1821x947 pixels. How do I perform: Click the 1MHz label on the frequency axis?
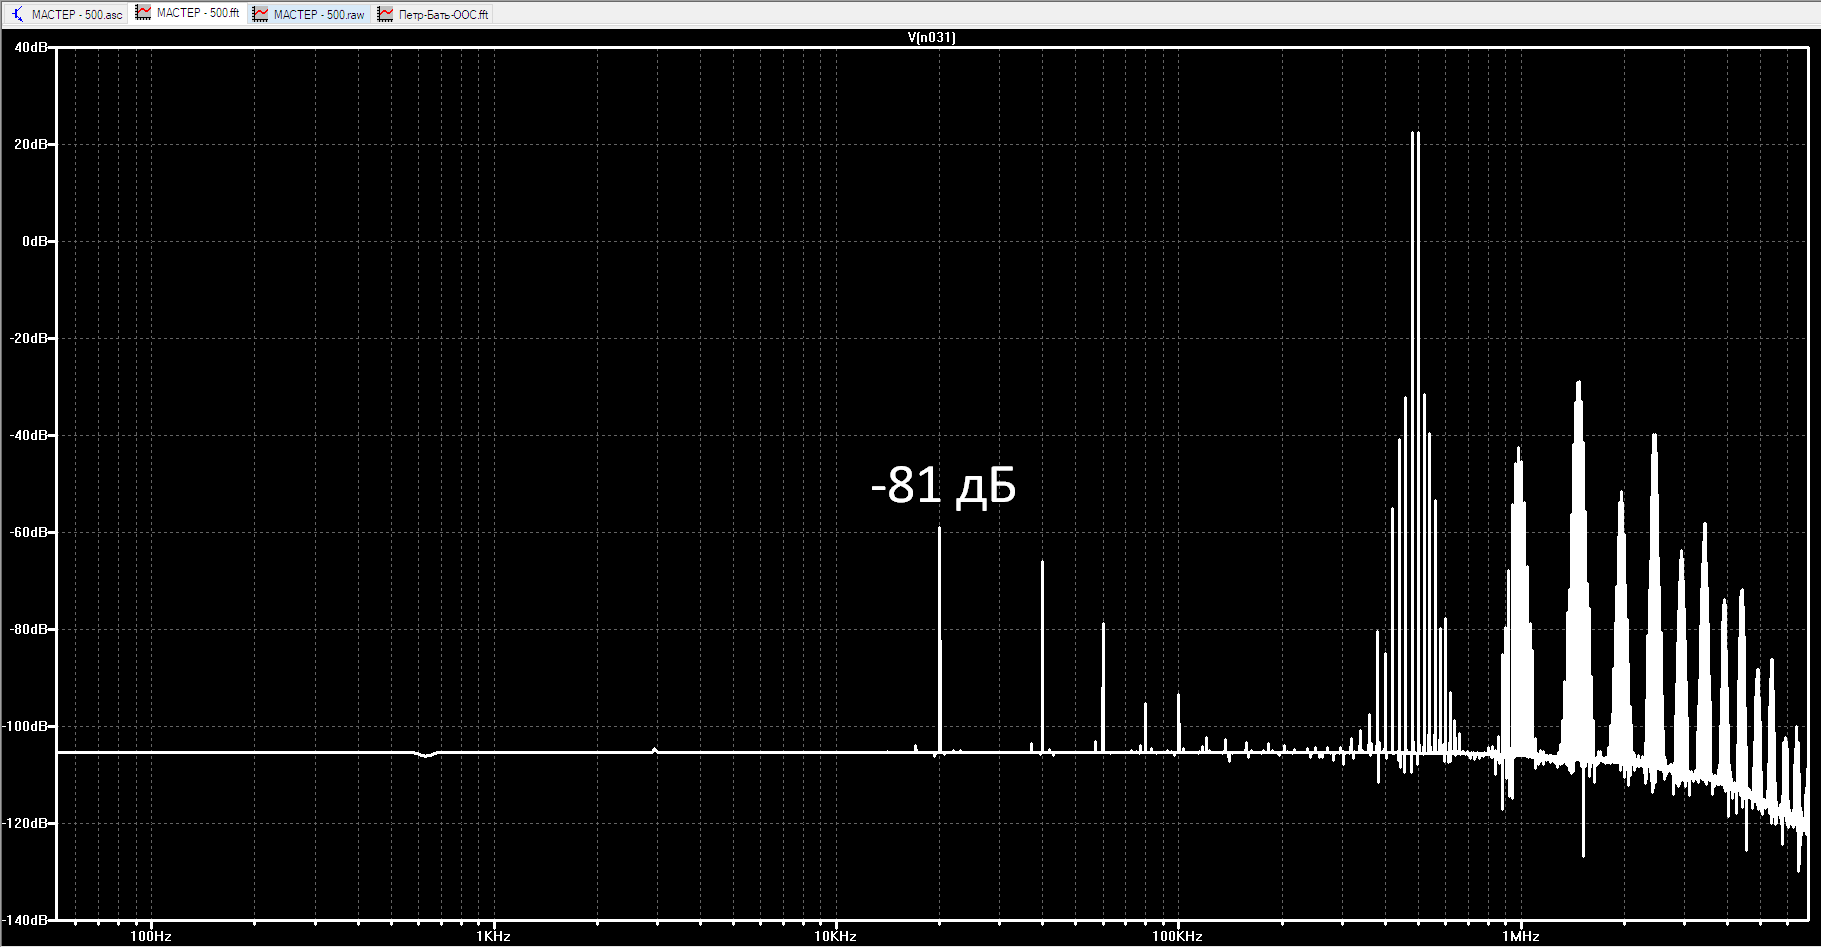point(1520,937)
